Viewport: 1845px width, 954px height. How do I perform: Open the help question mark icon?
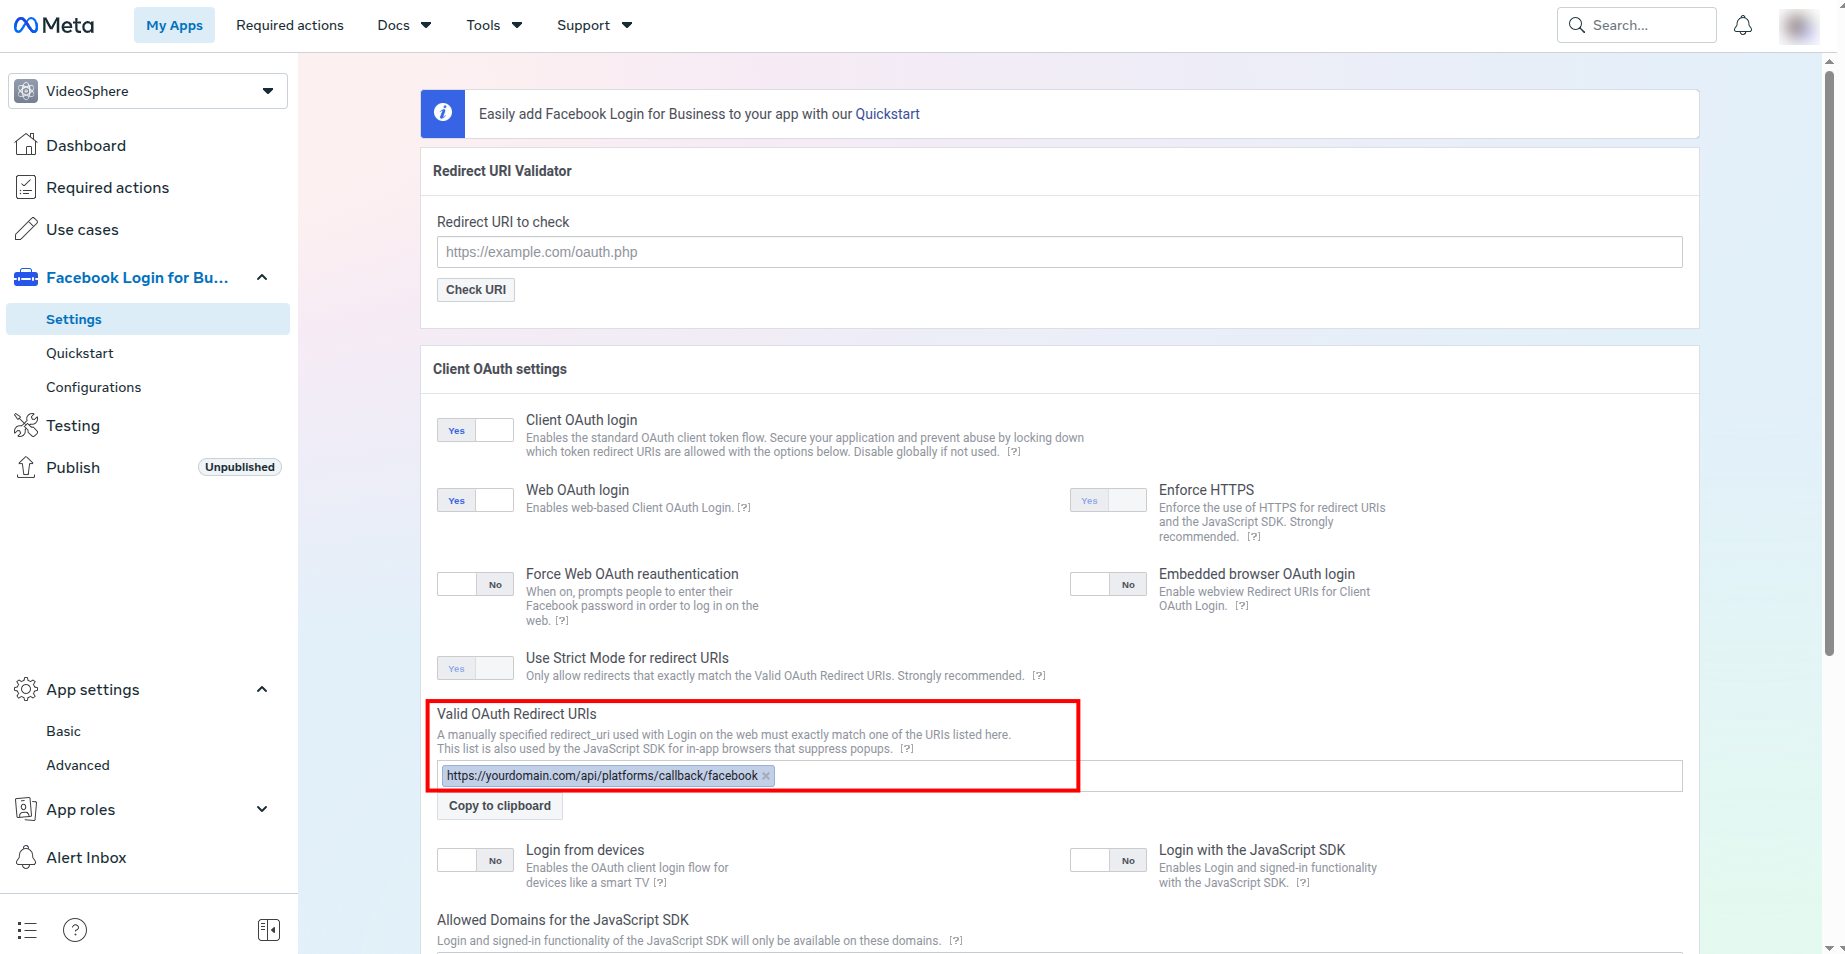coord(75,930)
